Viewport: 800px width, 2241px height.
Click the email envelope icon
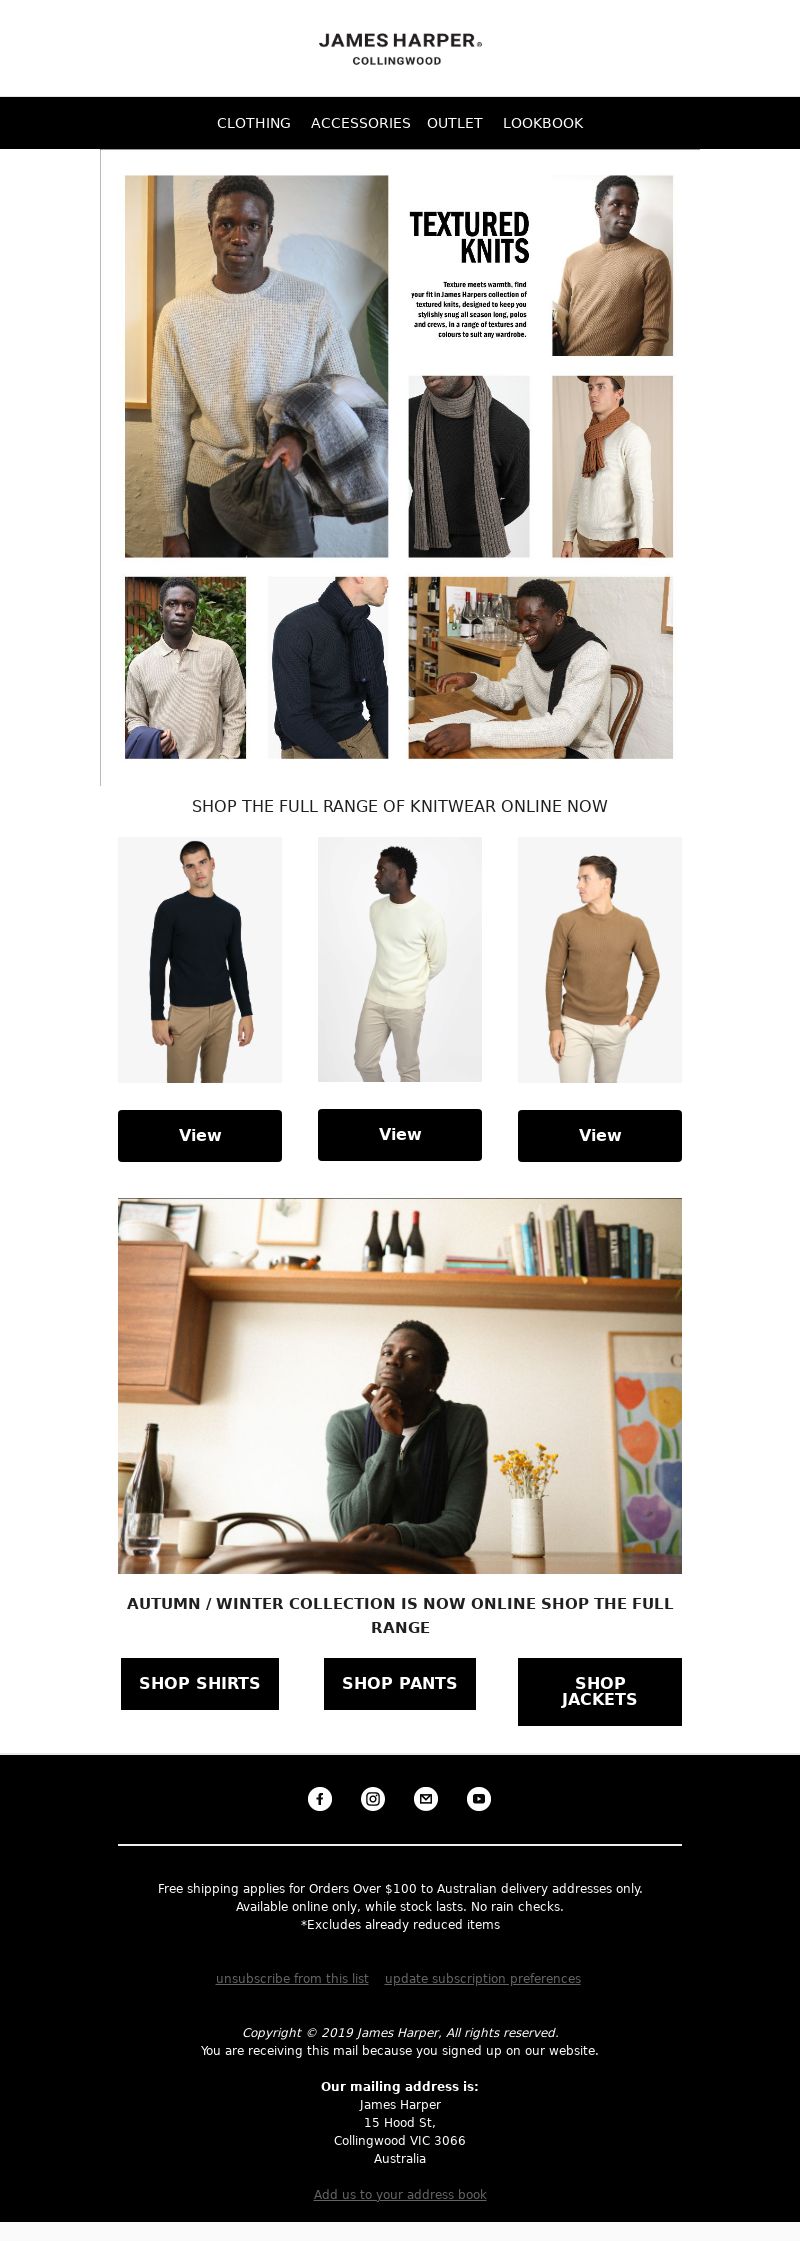click(426, 1799)
